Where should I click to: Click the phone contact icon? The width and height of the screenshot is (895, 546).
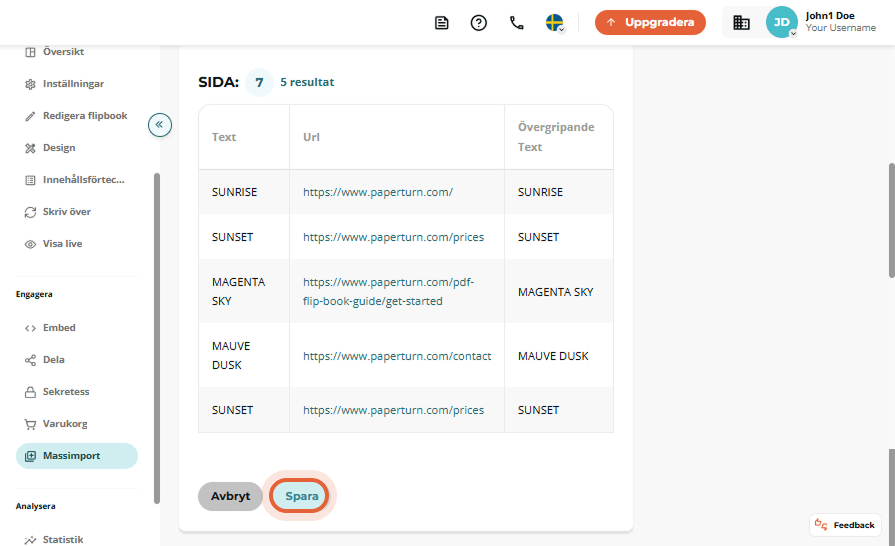517,23
